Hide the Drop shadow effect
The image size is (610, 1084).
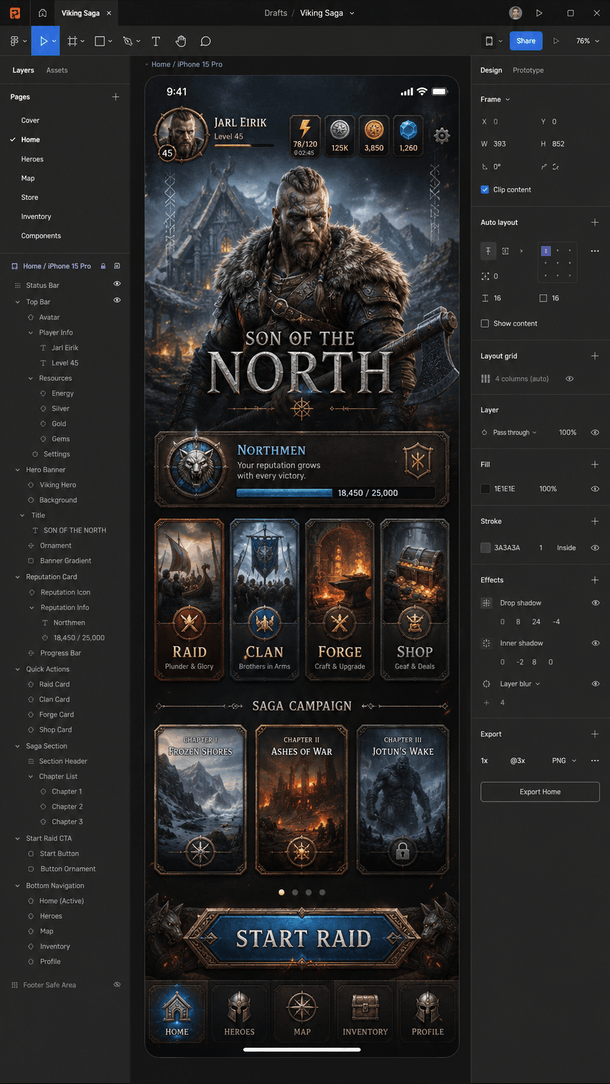click(x=595, y=603)
